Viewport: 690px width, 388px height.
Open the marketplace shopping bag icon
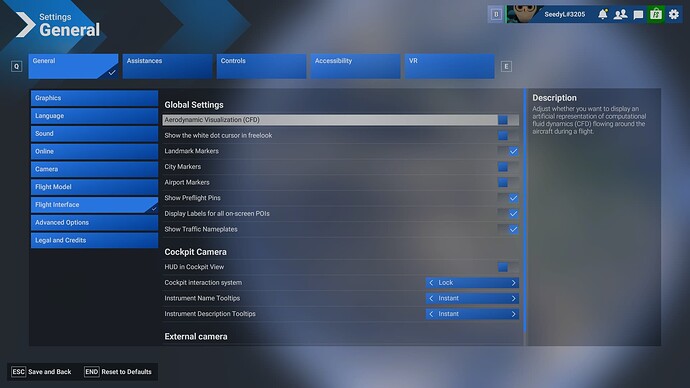(656, 14)
